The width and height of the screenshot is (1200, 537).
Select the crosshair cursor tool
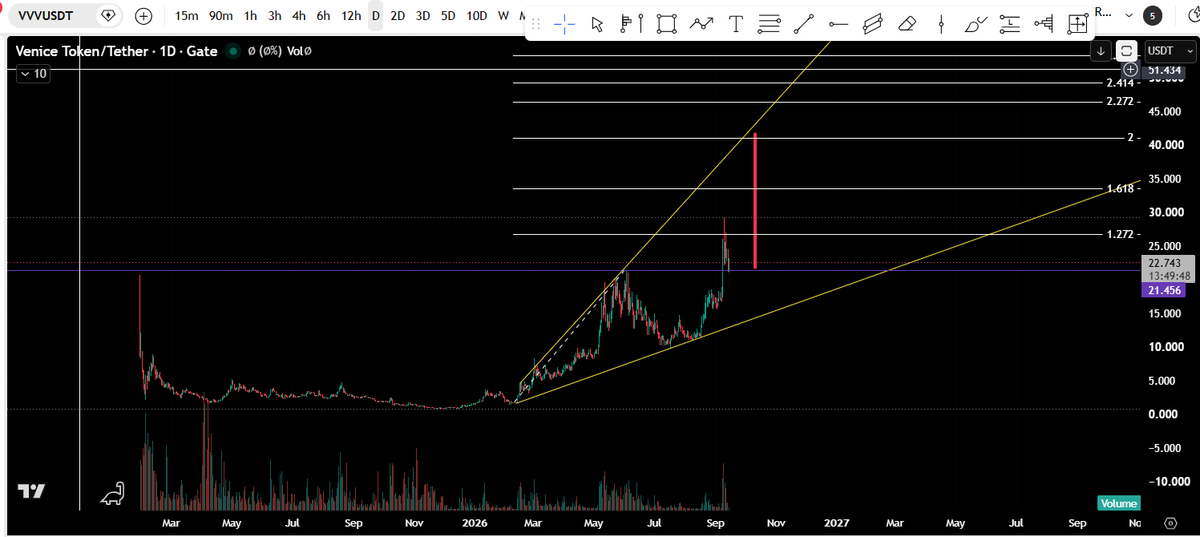point(564,24)
